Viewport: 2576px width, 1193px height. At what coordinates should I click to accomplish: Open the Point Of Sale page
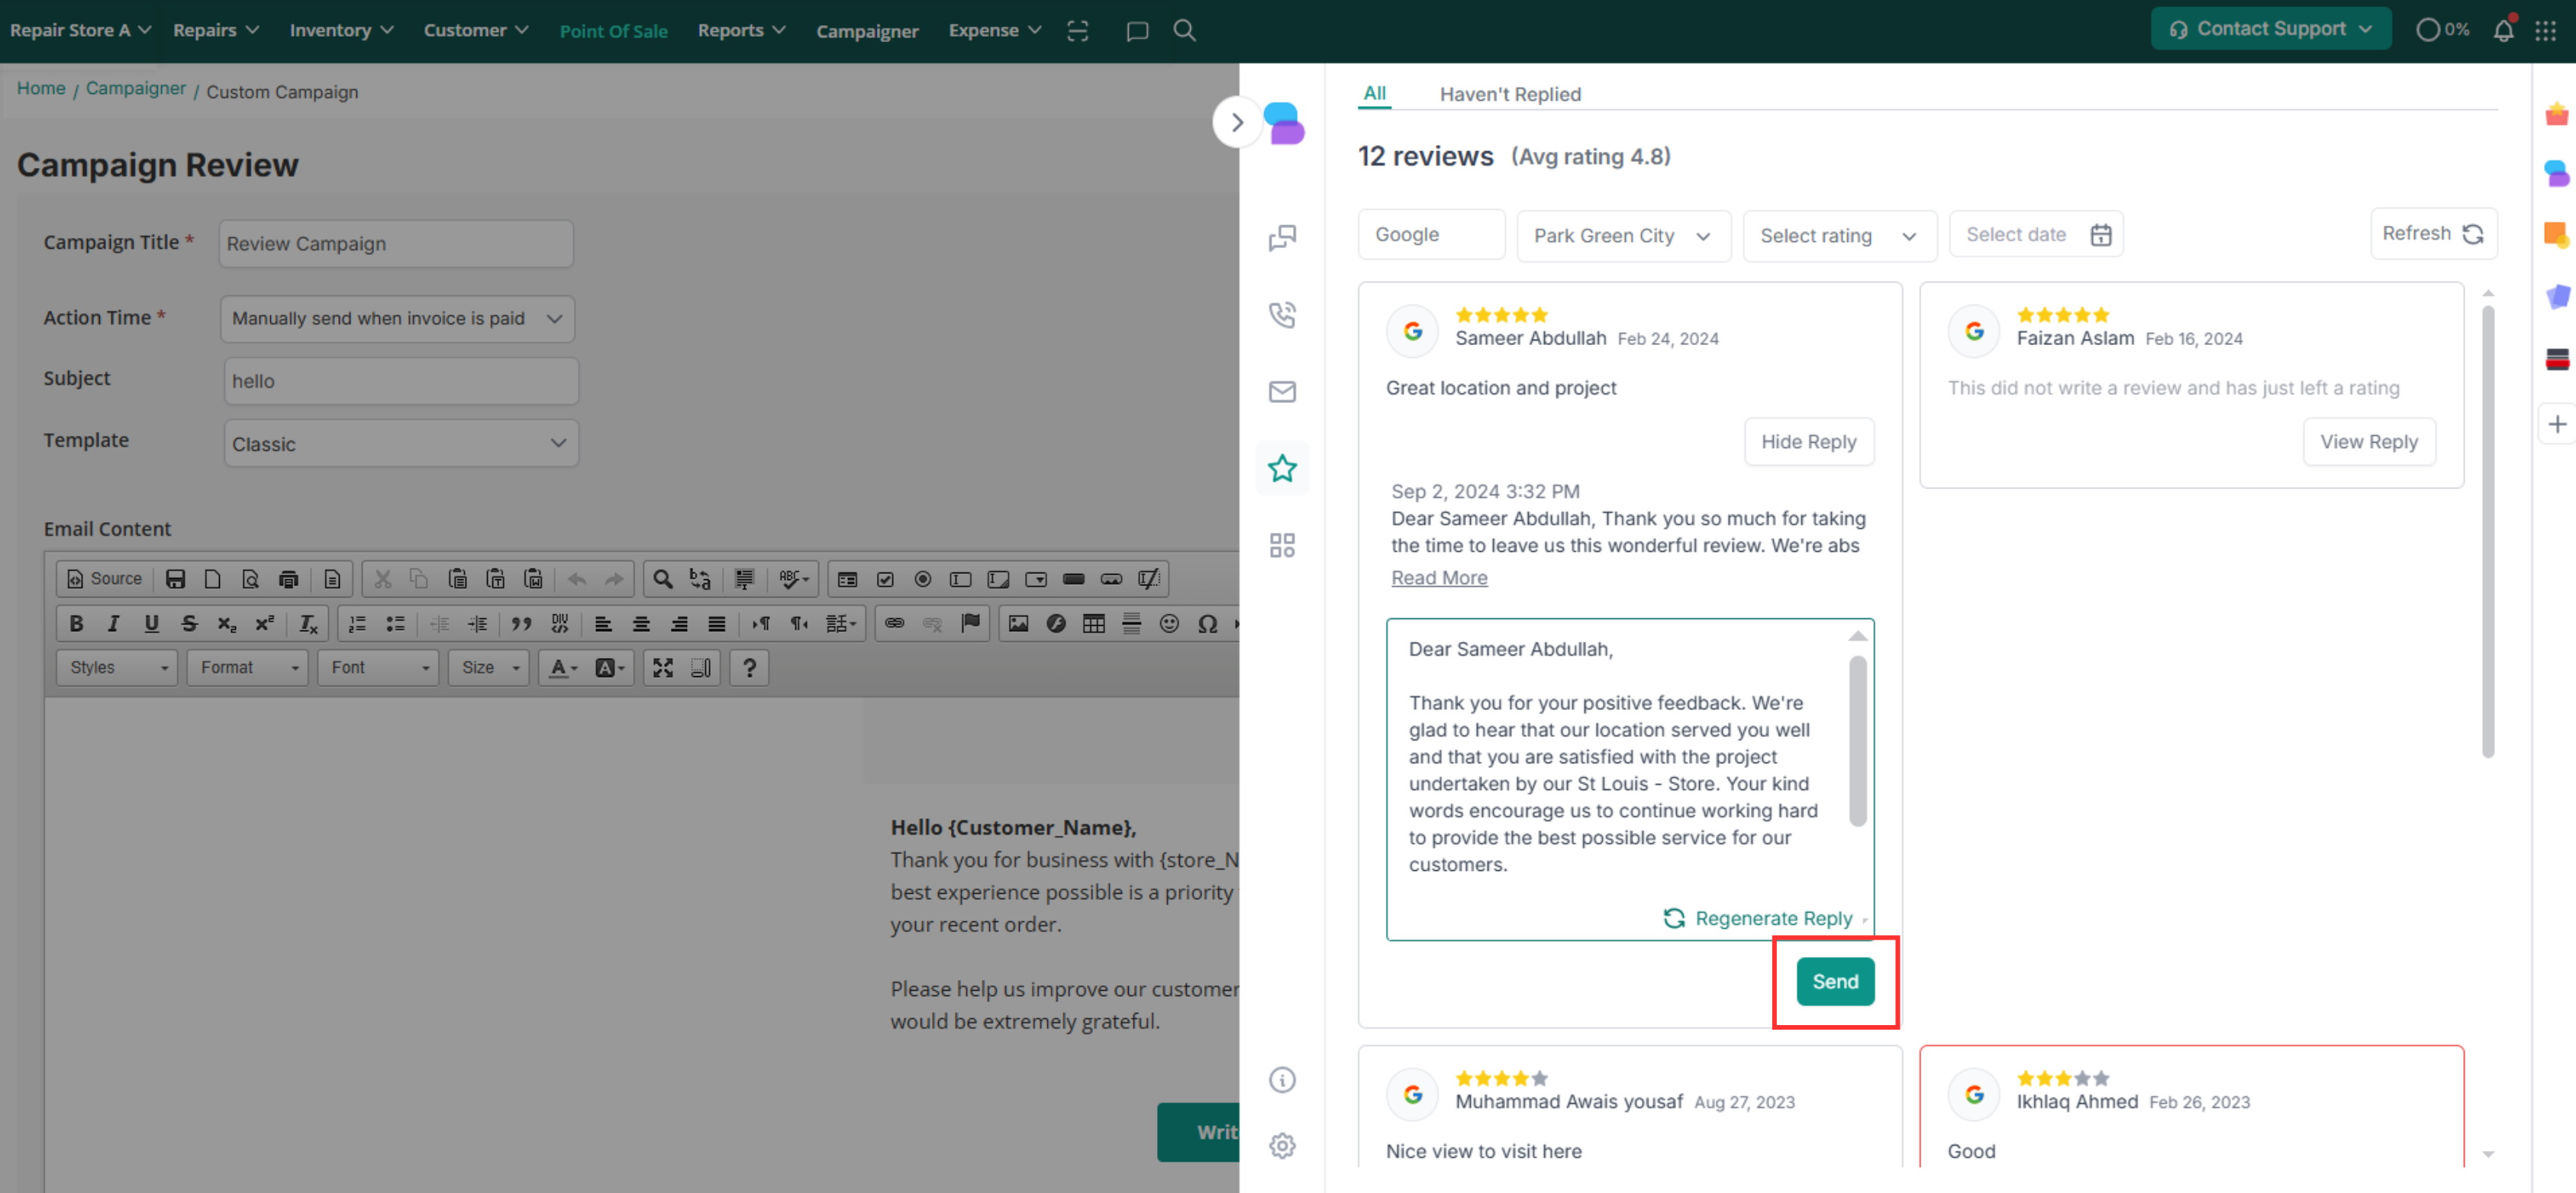[613, 31]
